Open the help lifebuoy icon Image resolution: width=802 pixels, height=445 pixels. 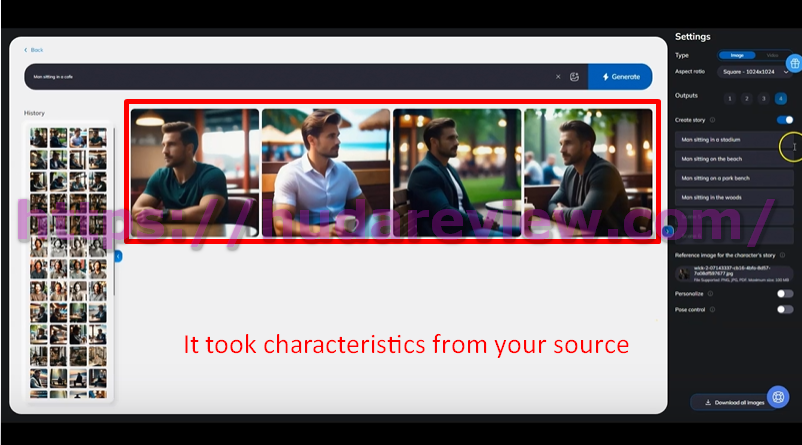click(x=778, y=397)
